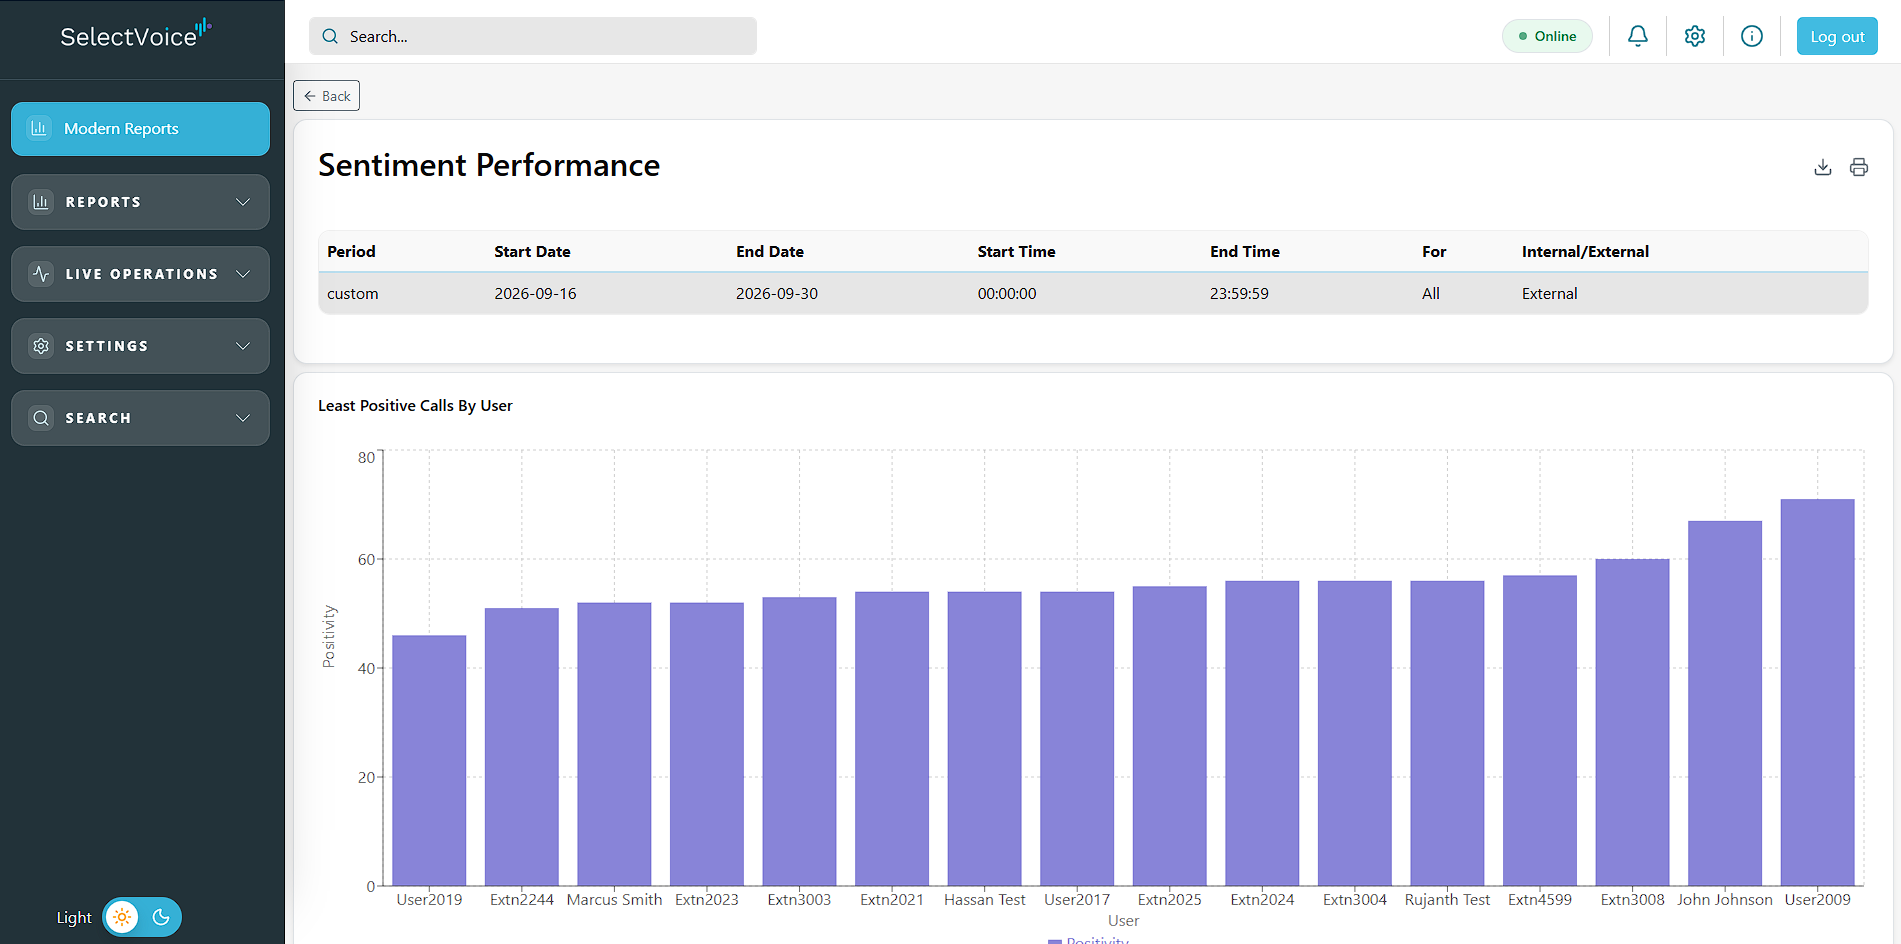Click the 2026-09-30 end date cell
1901x944 pixels.
777,294
